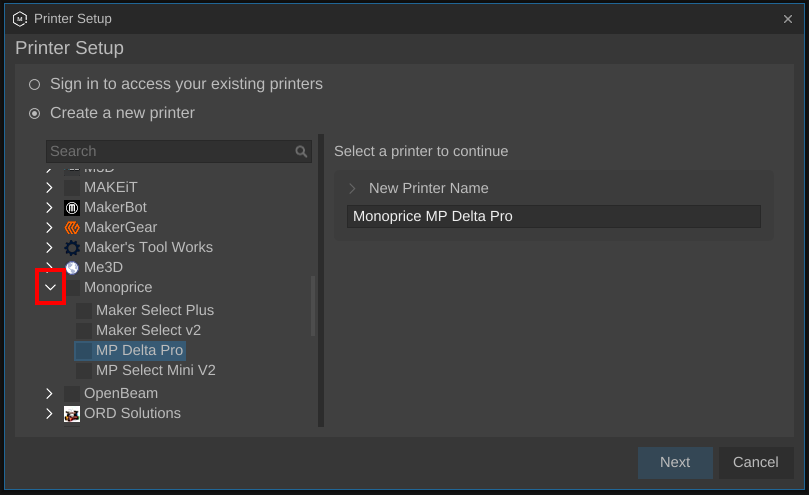Expand the MakerGear manufacturer node
Viewport: 809px width, 495px height.
click(x=49, y=228)
